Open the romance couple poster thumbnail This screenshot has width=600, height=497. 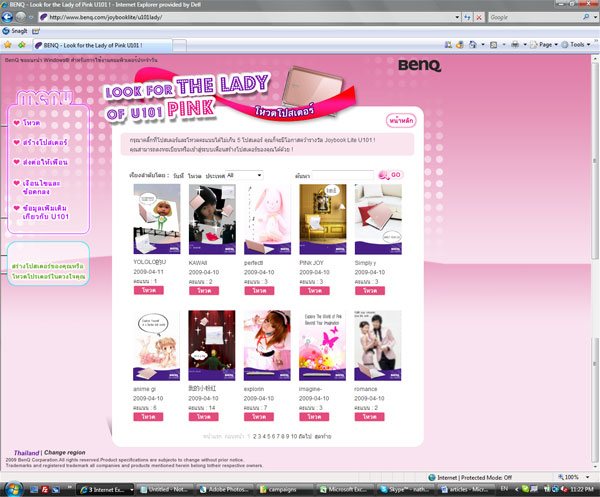point(378,345)
